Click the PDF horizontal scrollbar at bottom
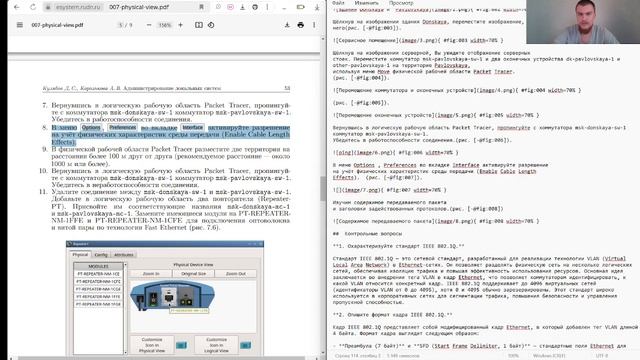Image resolution: width=640 pixels, height=360 pixels. 161,358
